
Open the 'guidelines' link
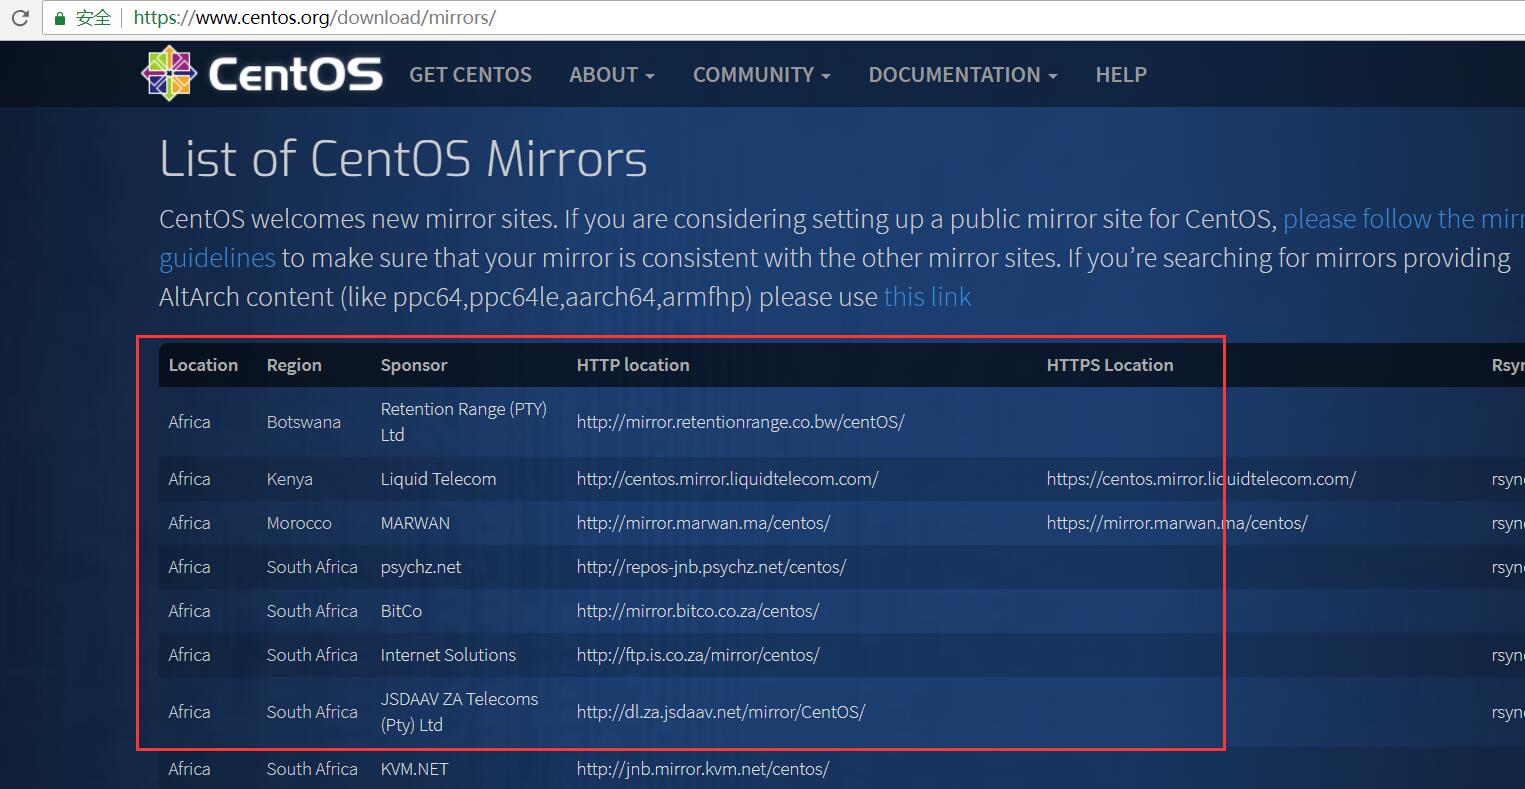point(217,258)
